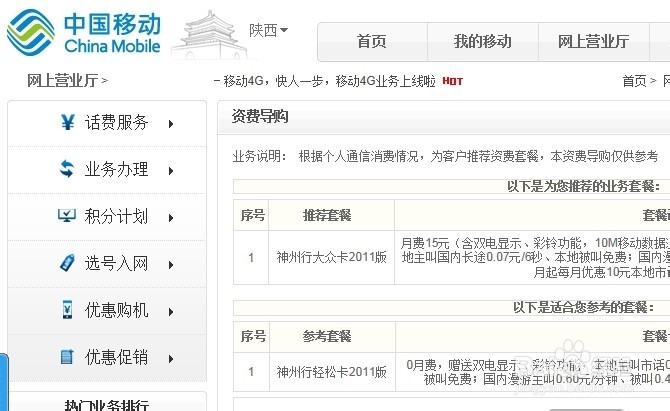670x411 pixels.
Task: Open the 积分计划 sidebar menu
Action: point(117,217)
